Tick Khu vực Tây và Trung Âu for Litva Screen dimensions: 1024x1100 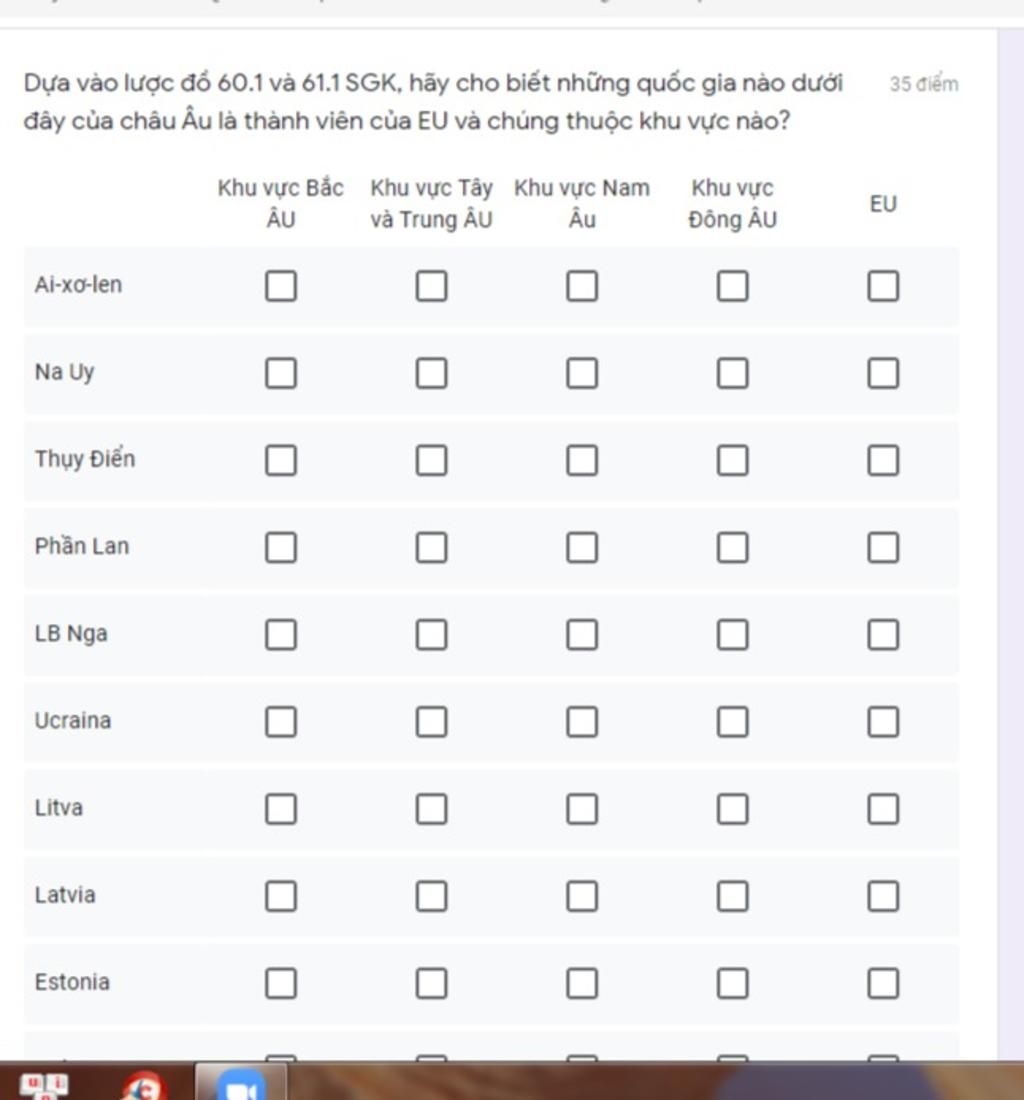click(431, 808)
